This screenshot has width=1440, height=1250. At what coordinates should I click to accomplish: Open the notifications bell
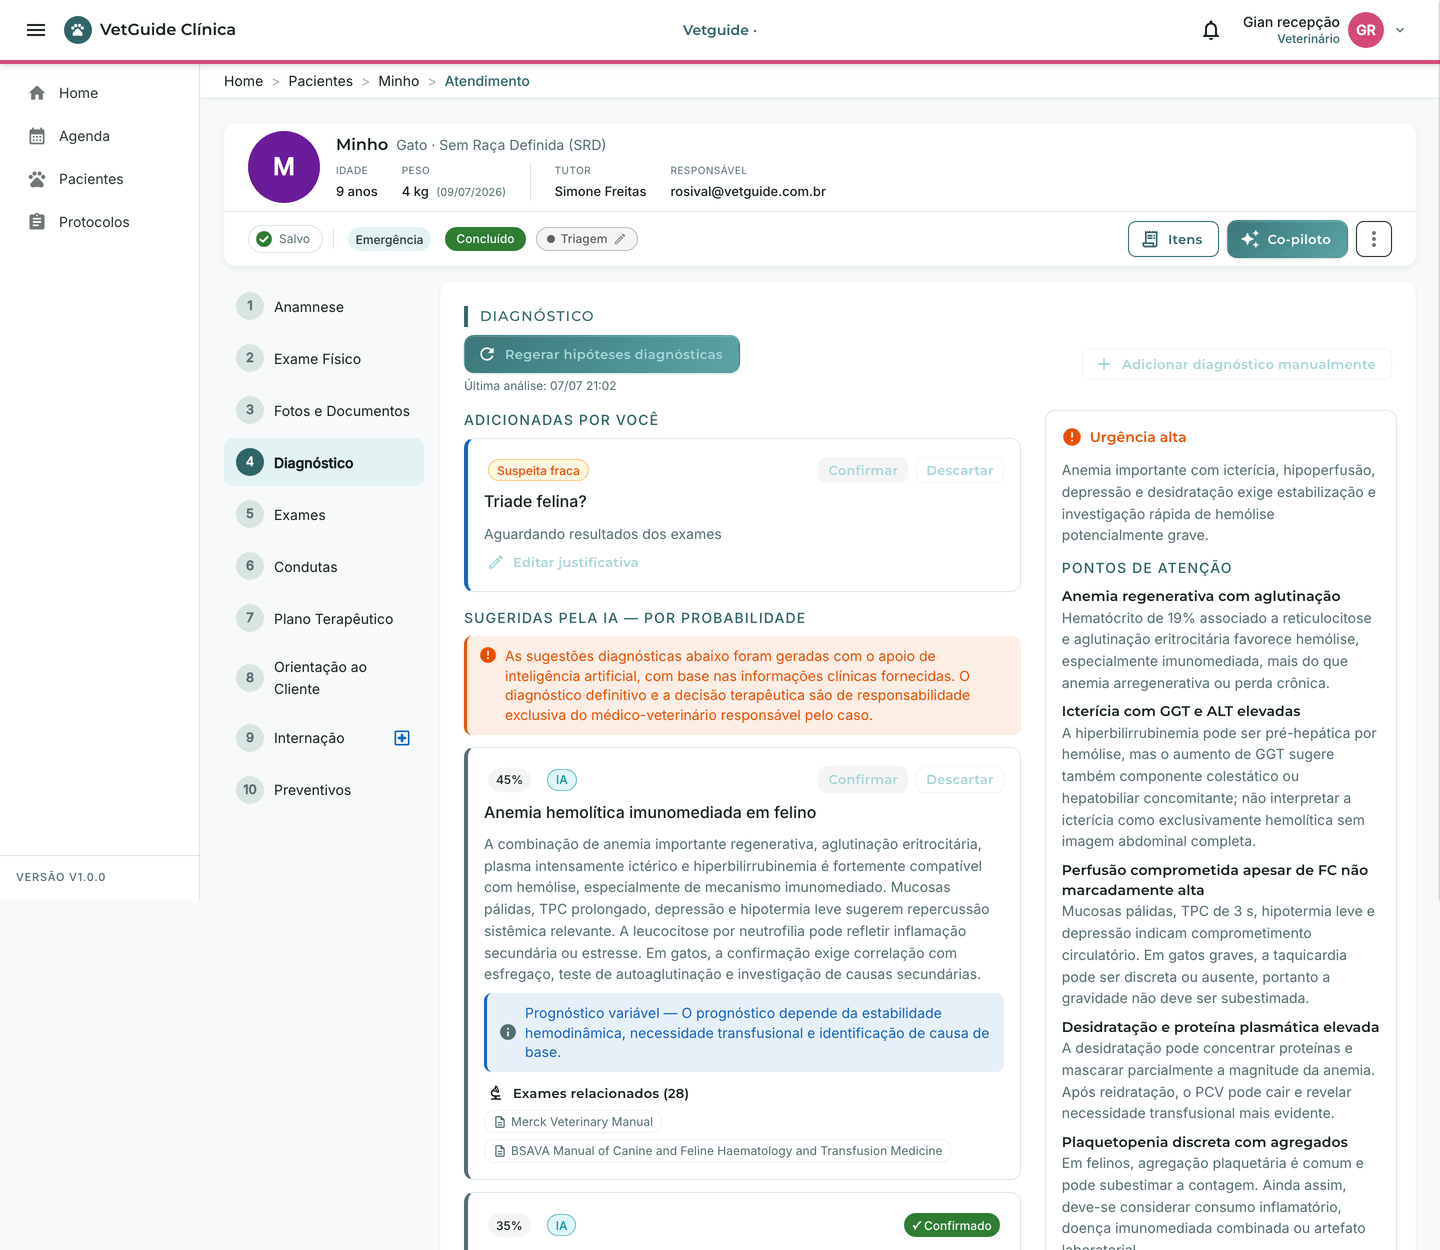(1211, 30)
